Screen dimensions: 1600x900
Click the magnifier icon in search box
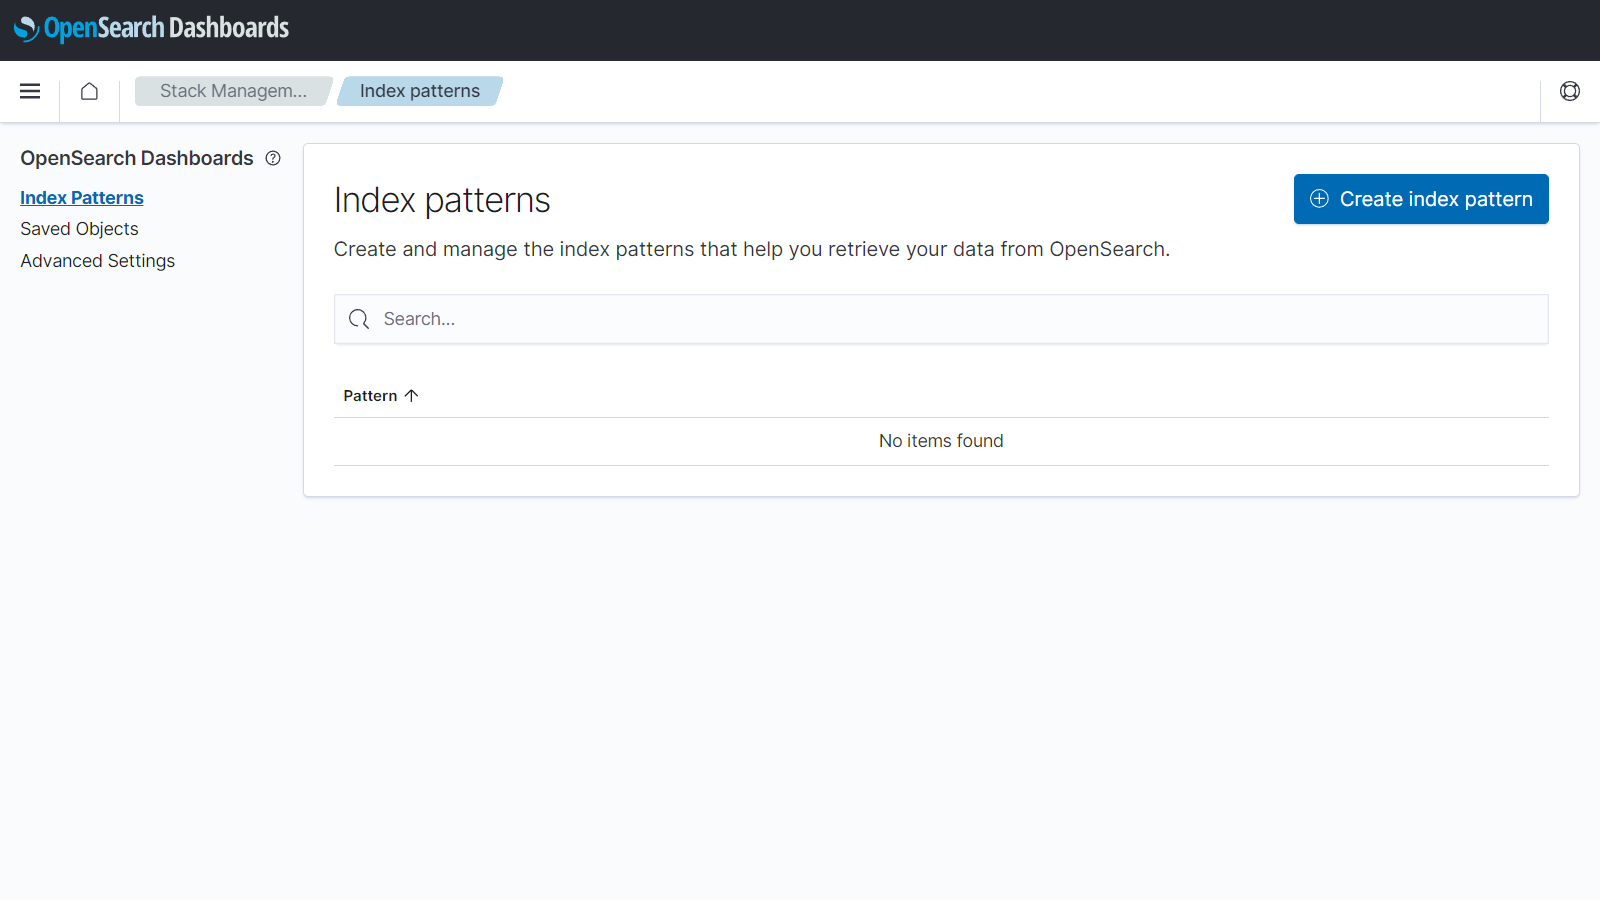click(359, 319)
